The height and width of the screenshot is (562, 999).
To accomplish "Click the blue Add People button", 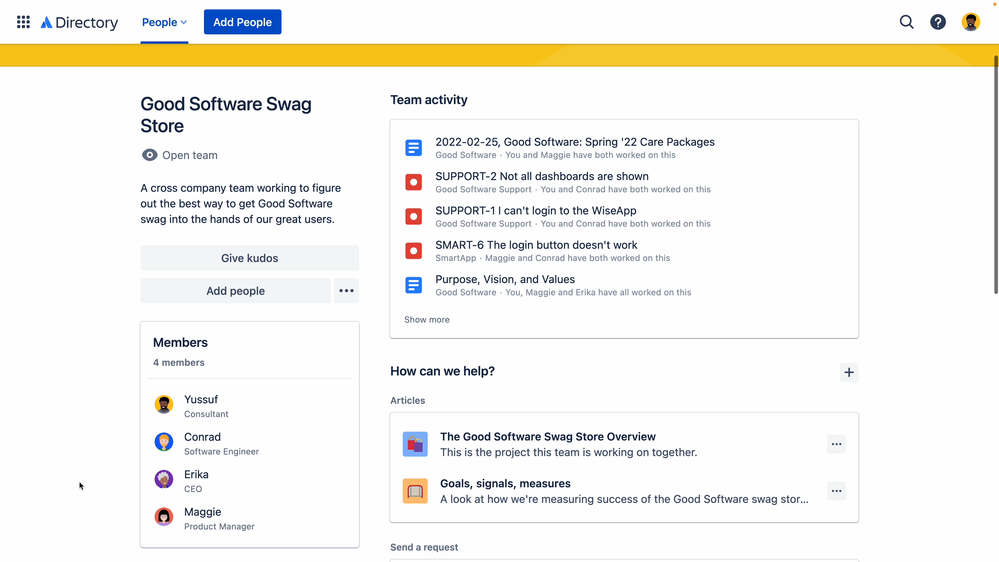I will coord(242,22).
